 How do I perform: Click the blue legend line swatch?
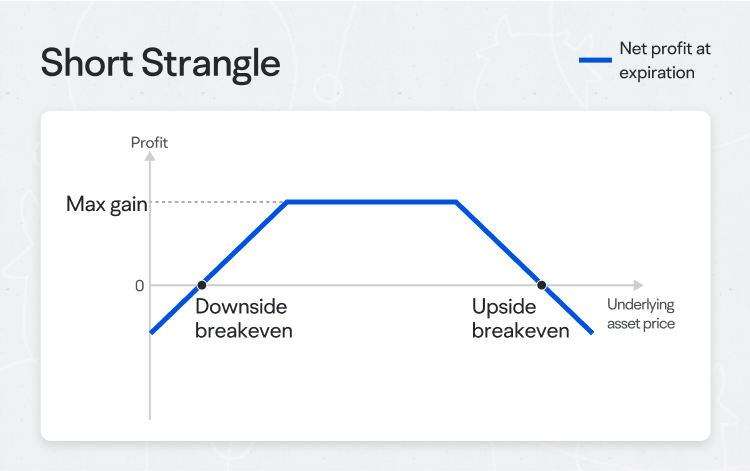(595, 60)
